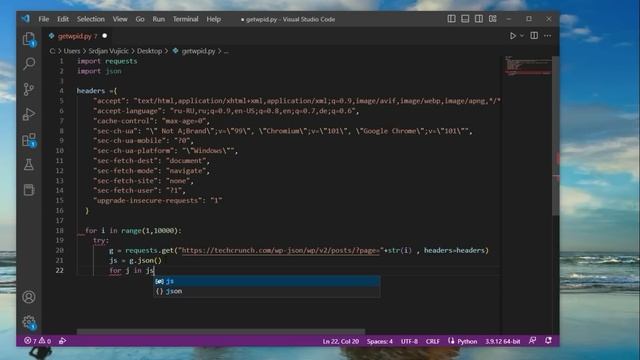
Task: Click Ln 22, Col 20 status entry
Action: 341,341
